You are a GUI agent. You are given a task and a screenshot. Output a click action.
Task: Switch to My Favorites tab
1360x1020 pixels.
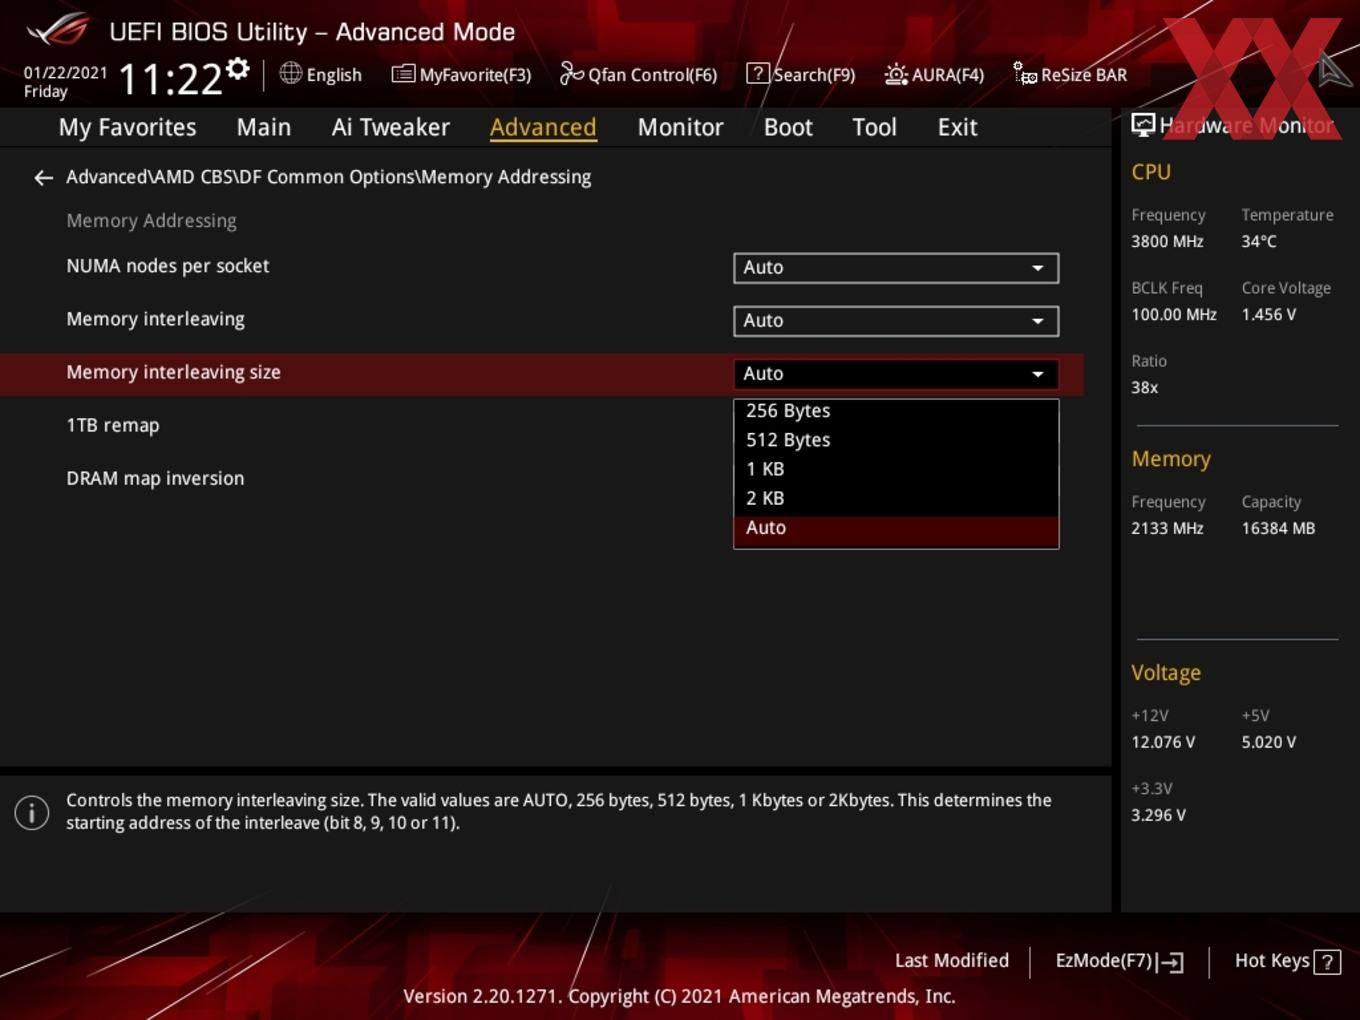coord(127,127)
